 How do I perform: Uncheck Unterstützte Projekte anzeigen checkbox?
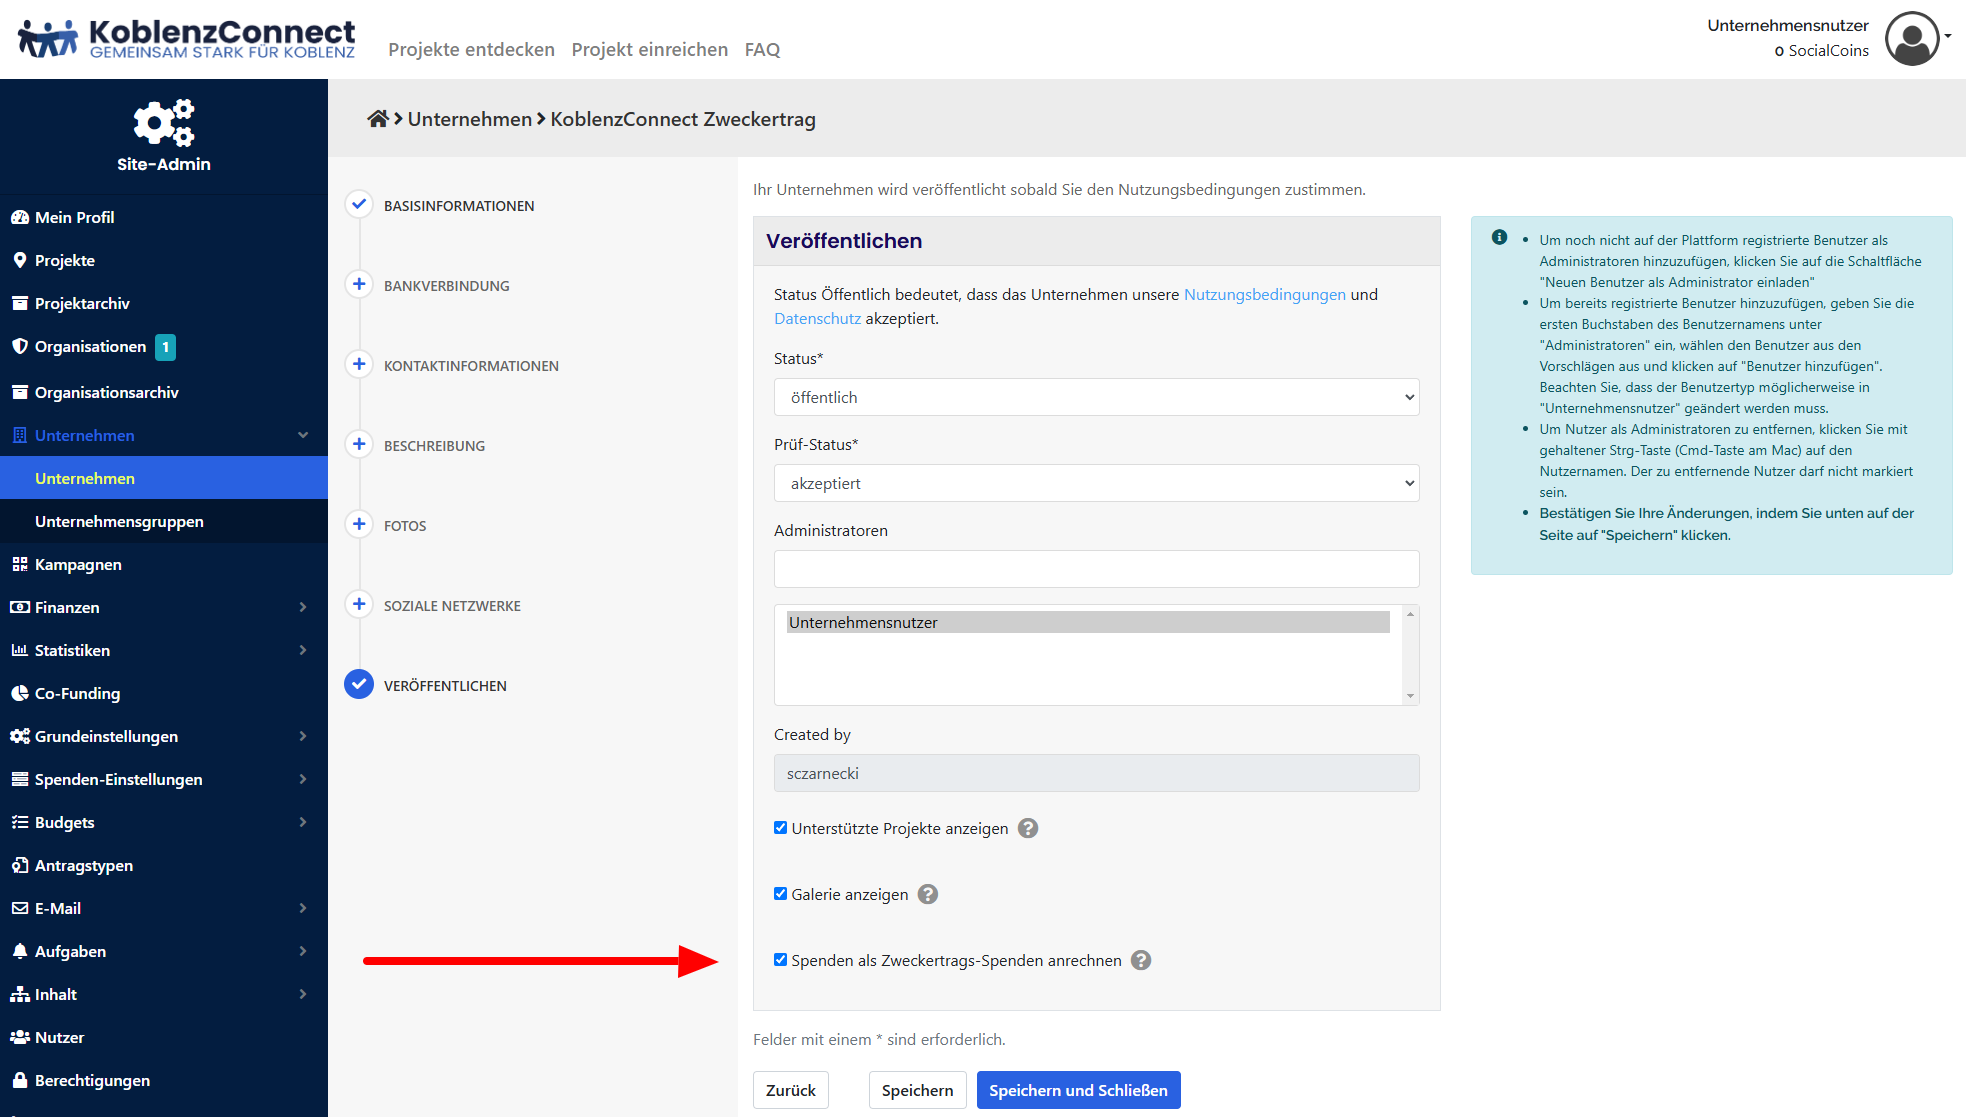pyautogui.click(x=781, y=828)
